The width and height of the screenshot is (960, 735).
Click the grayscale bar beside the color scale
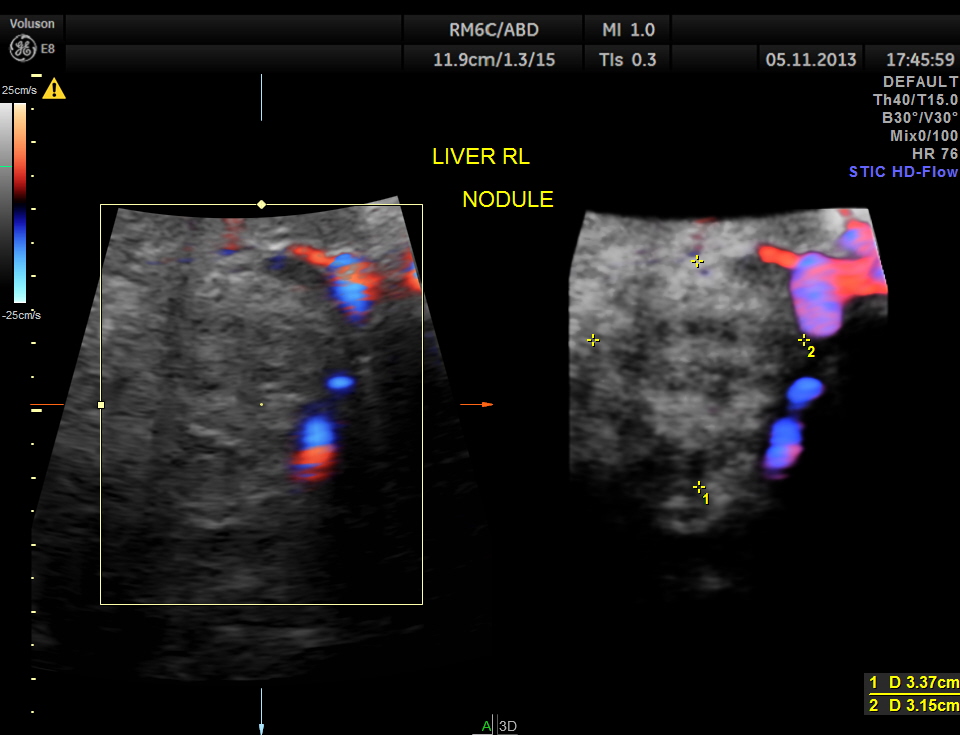coord(6,202)
